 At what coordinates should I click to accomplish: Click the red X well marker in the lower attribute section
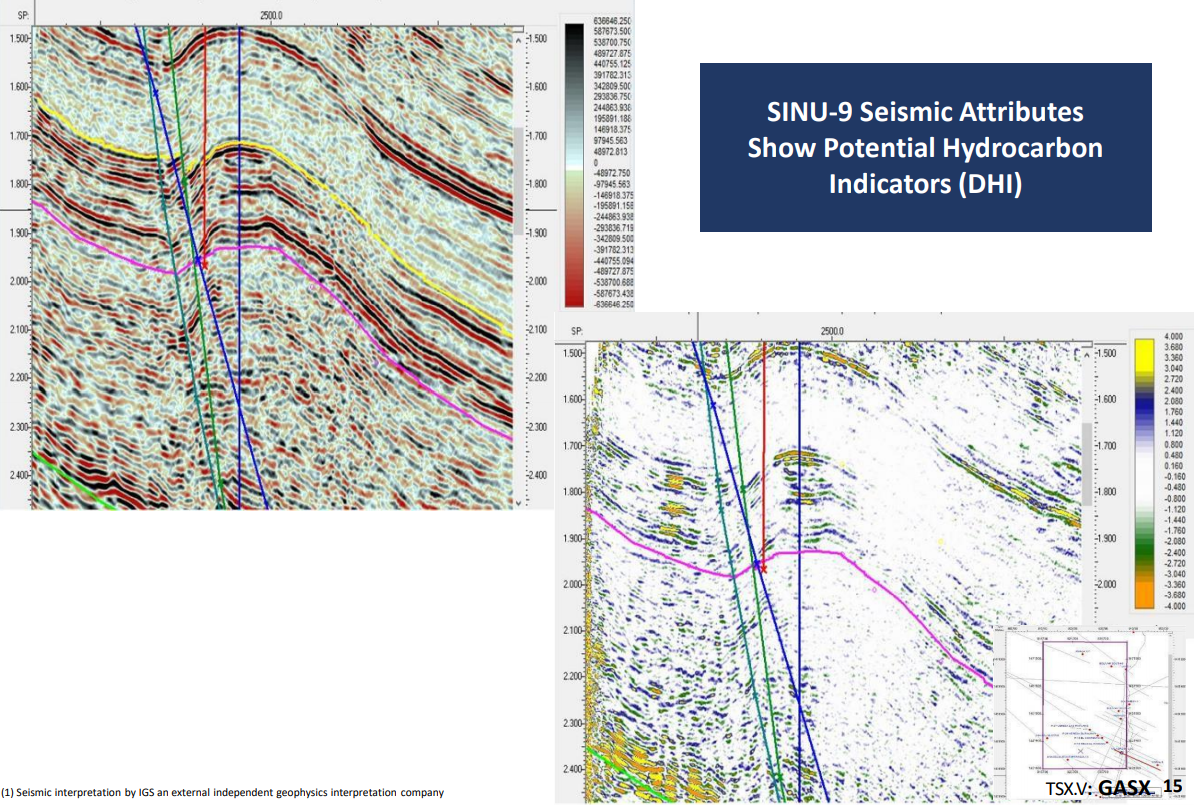point(762,567)
